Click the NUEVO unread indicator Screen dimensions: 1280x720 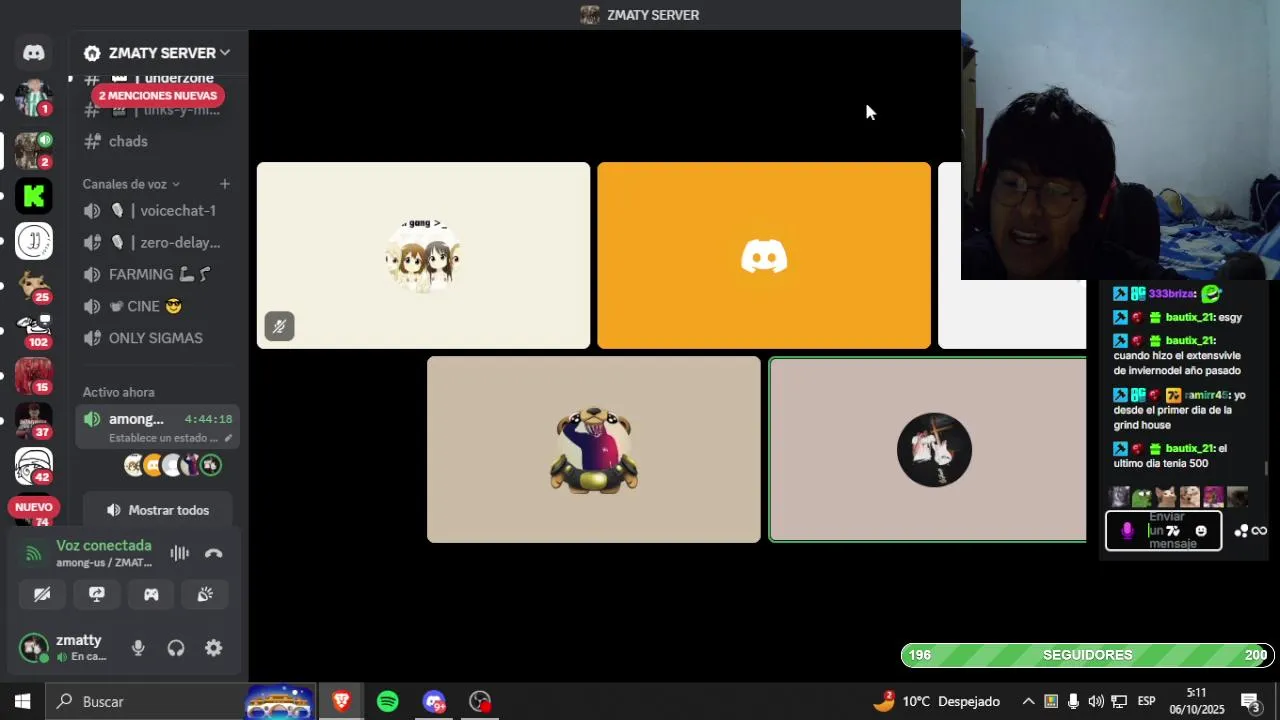(x=34, y=507)
